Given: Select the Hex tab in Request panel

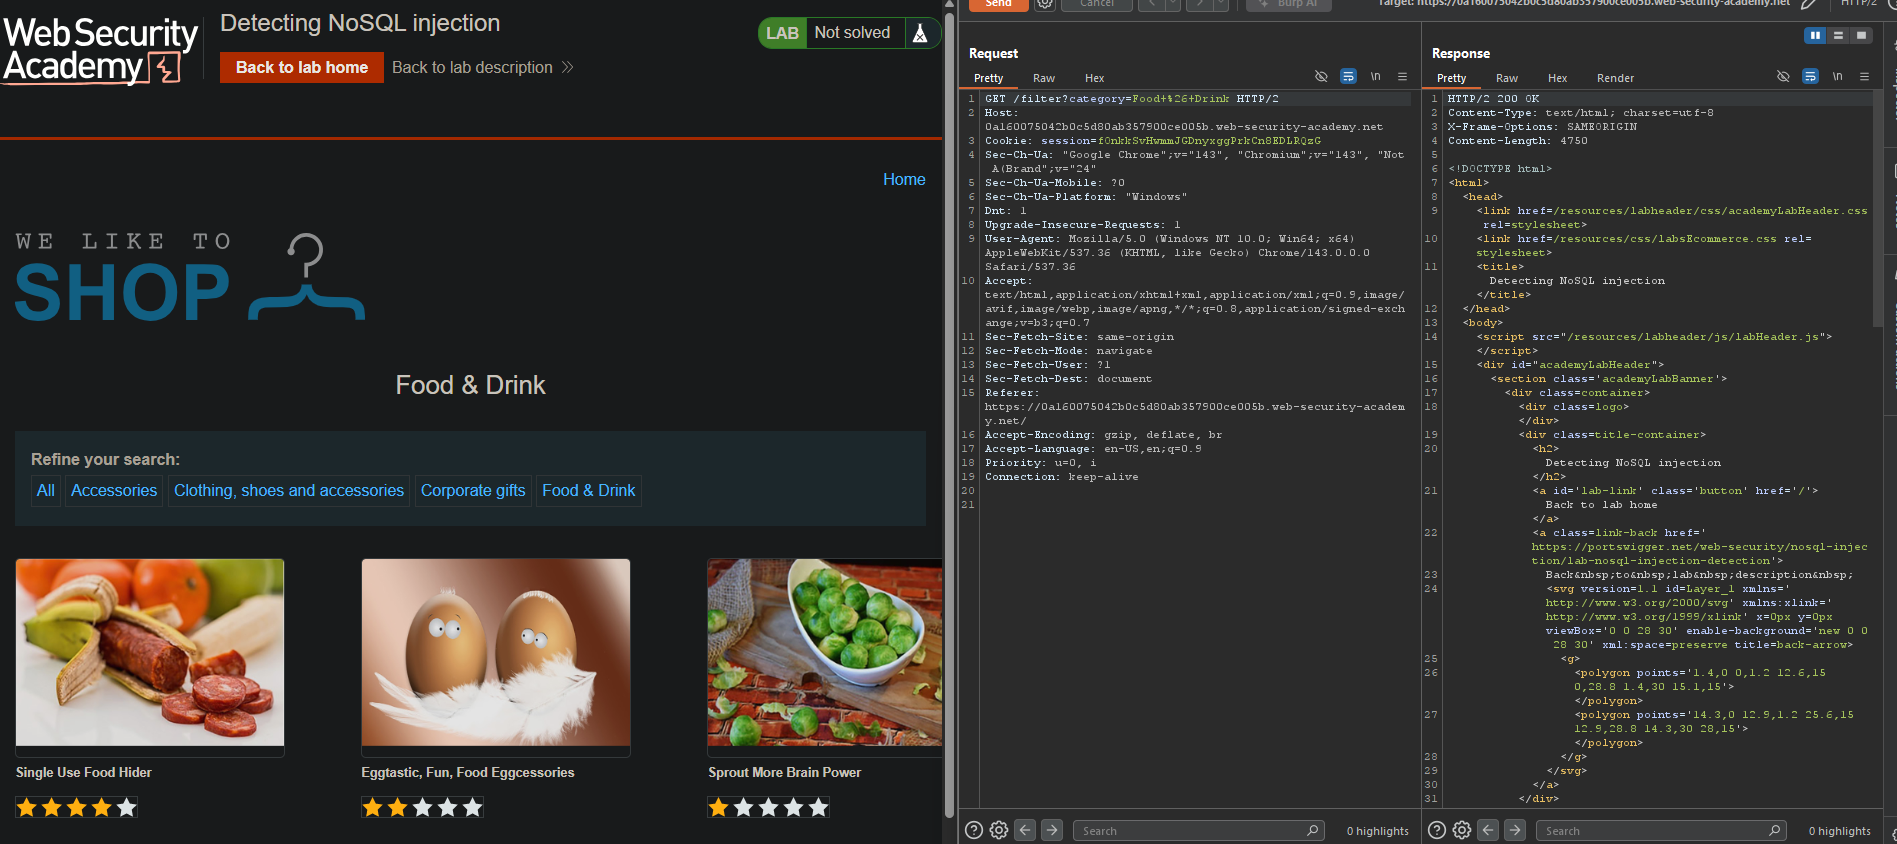Looking at the screenshot, I should 1095,78.
